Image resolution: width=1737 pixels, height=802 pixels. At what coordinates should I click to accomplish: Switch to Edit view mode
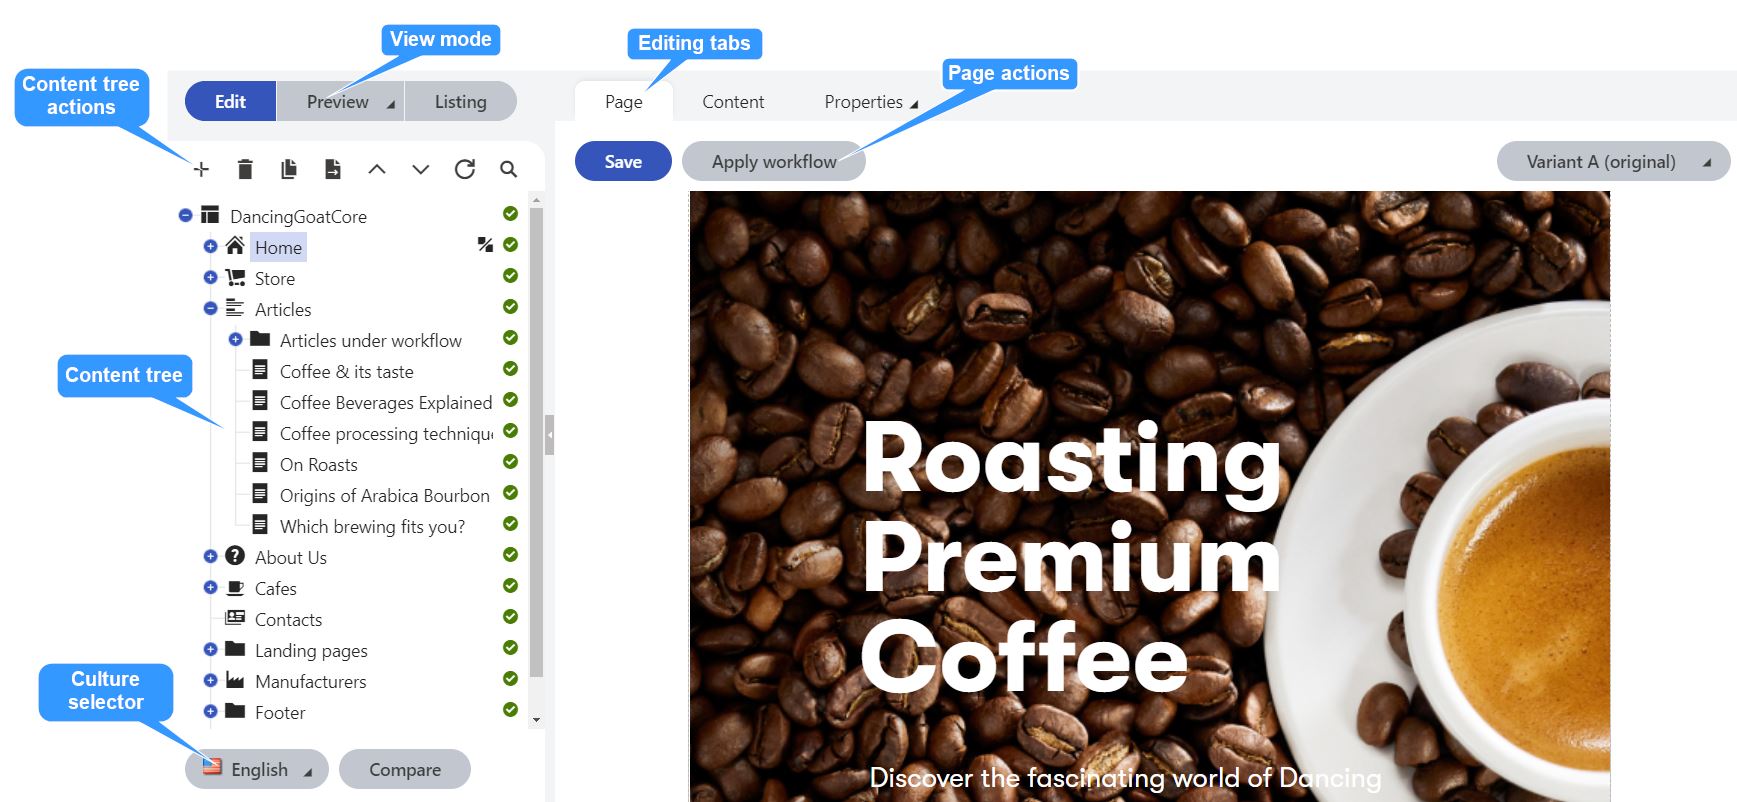(230, 102)
